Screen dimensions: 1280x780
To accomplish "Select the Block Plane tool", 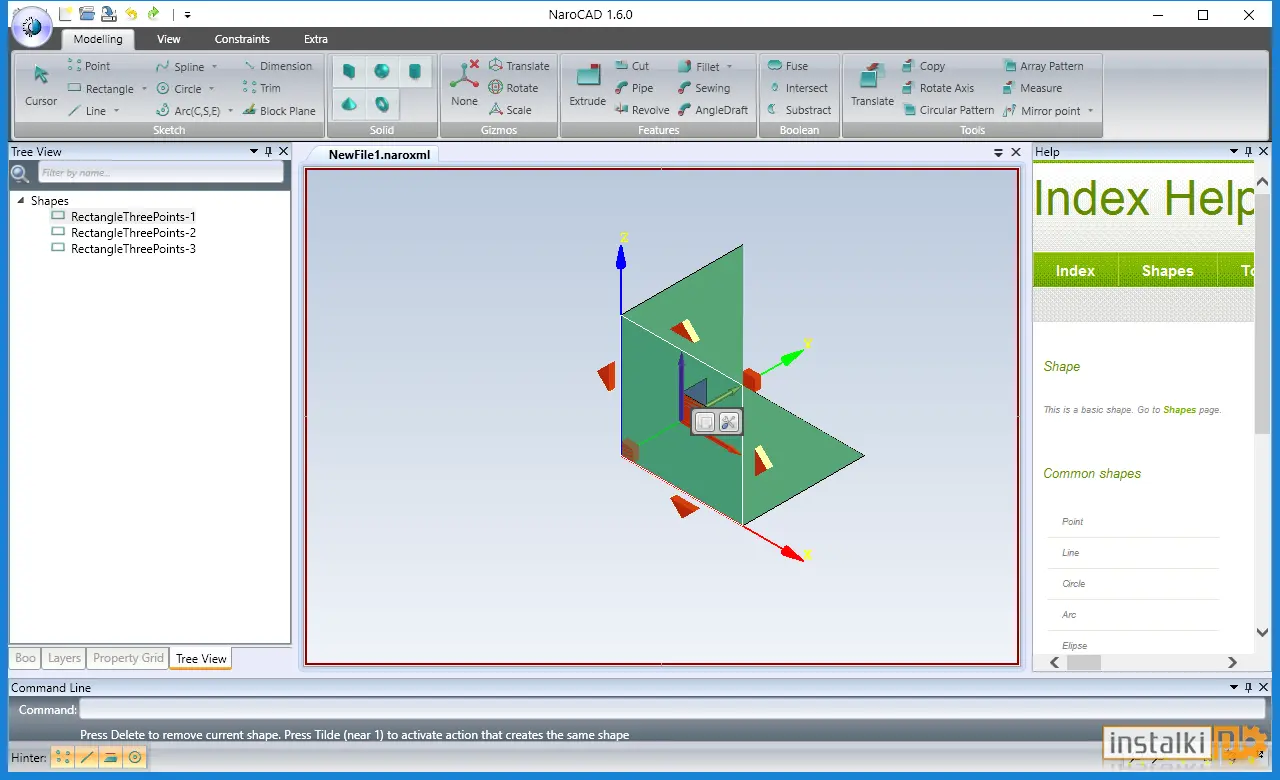I will tap(279, 111).
